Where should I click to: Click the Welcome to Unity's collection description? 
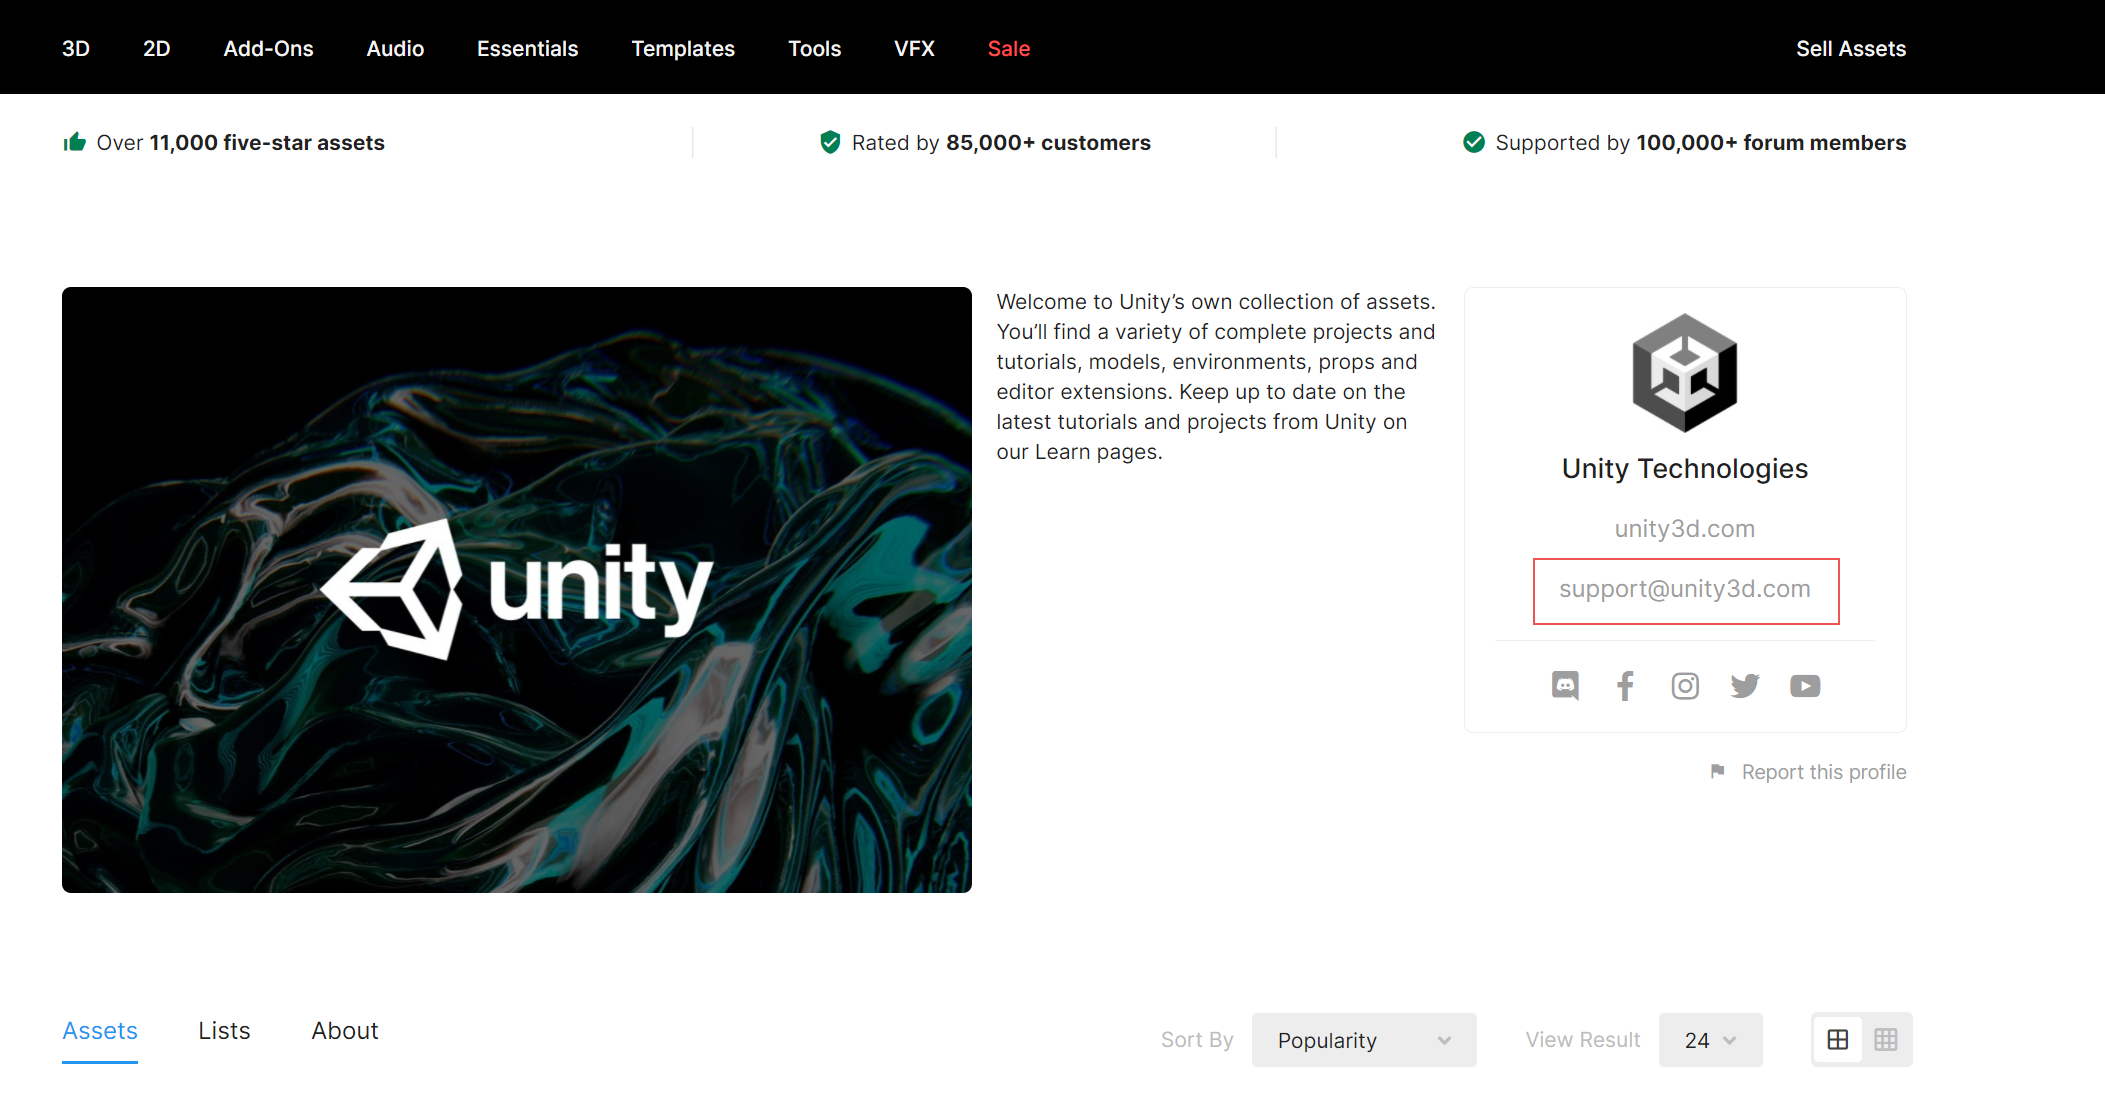tap(1216, 377)
